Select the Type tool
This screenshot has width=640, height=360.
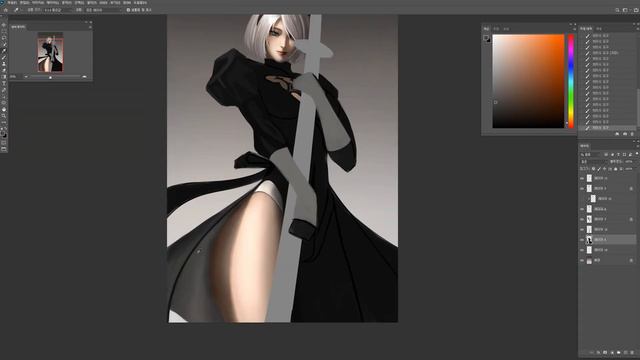(x=4, y=83)
